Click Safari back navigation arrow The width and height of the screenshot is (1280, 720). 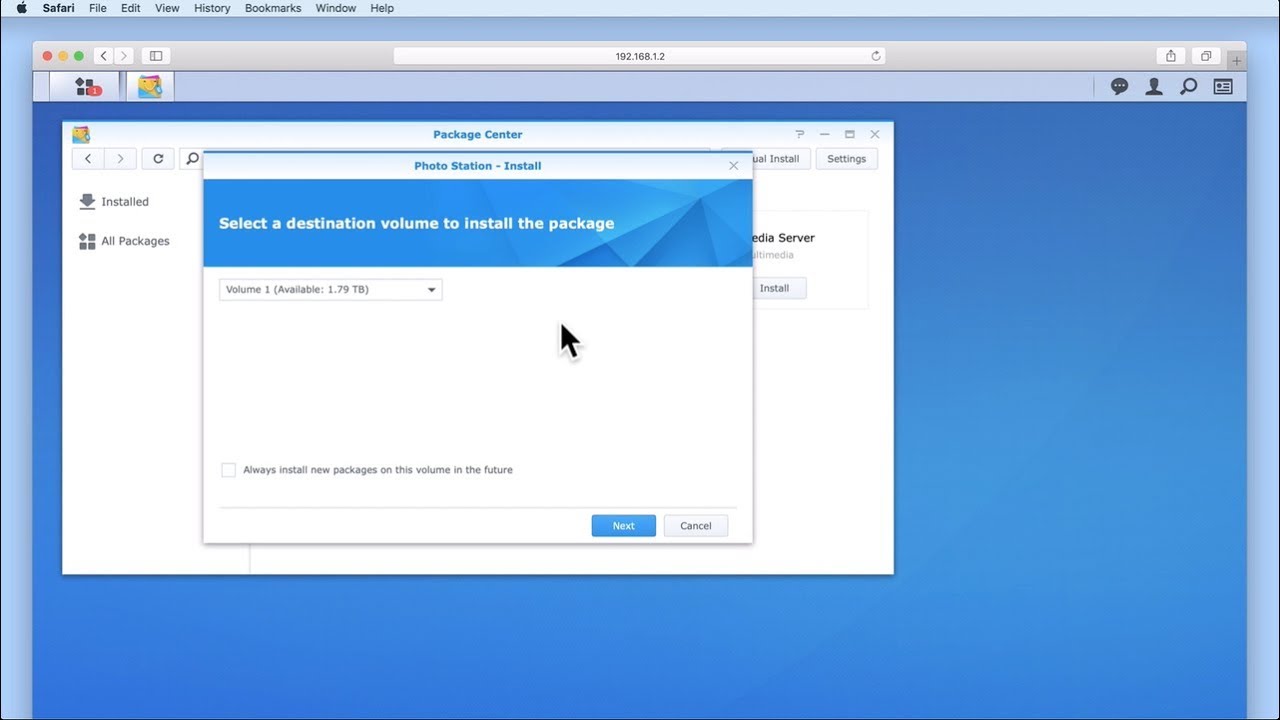point(103,56)
